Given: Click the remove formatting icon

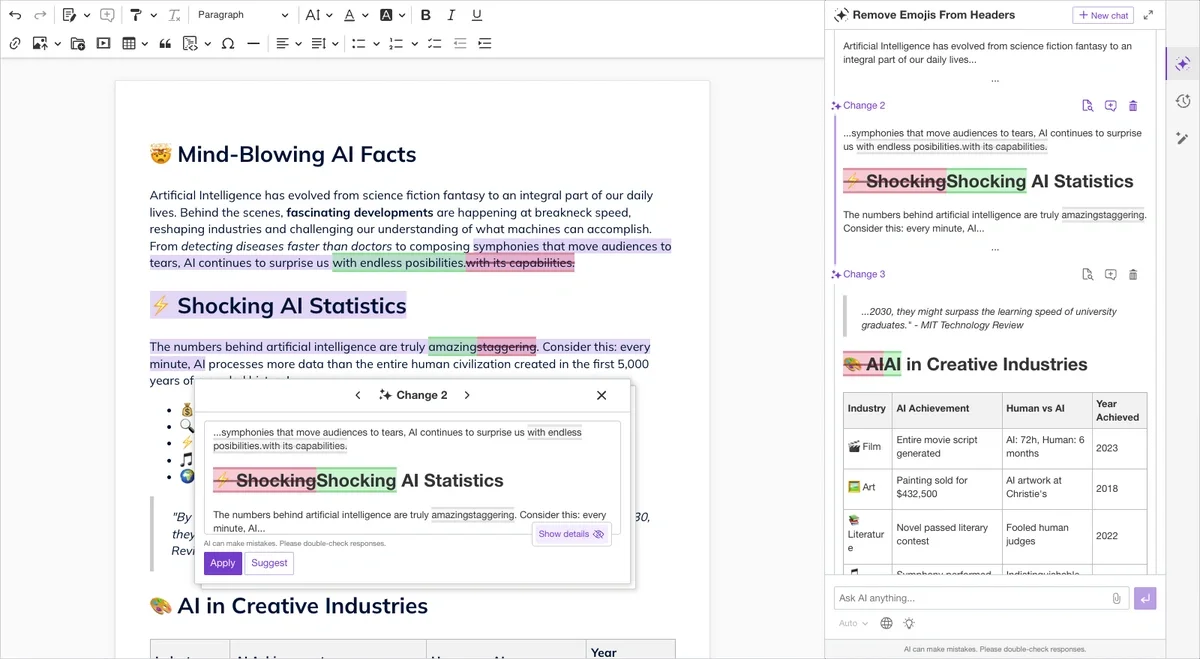Looking at the screenshot, I should [174, 15].
